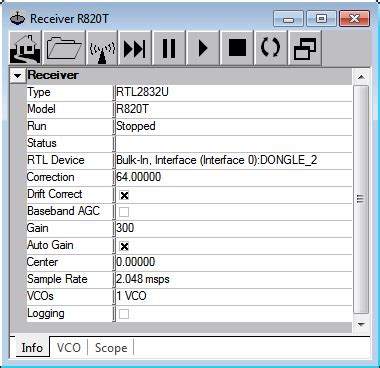Switch to the VCO tab

[x=69, y=348]
